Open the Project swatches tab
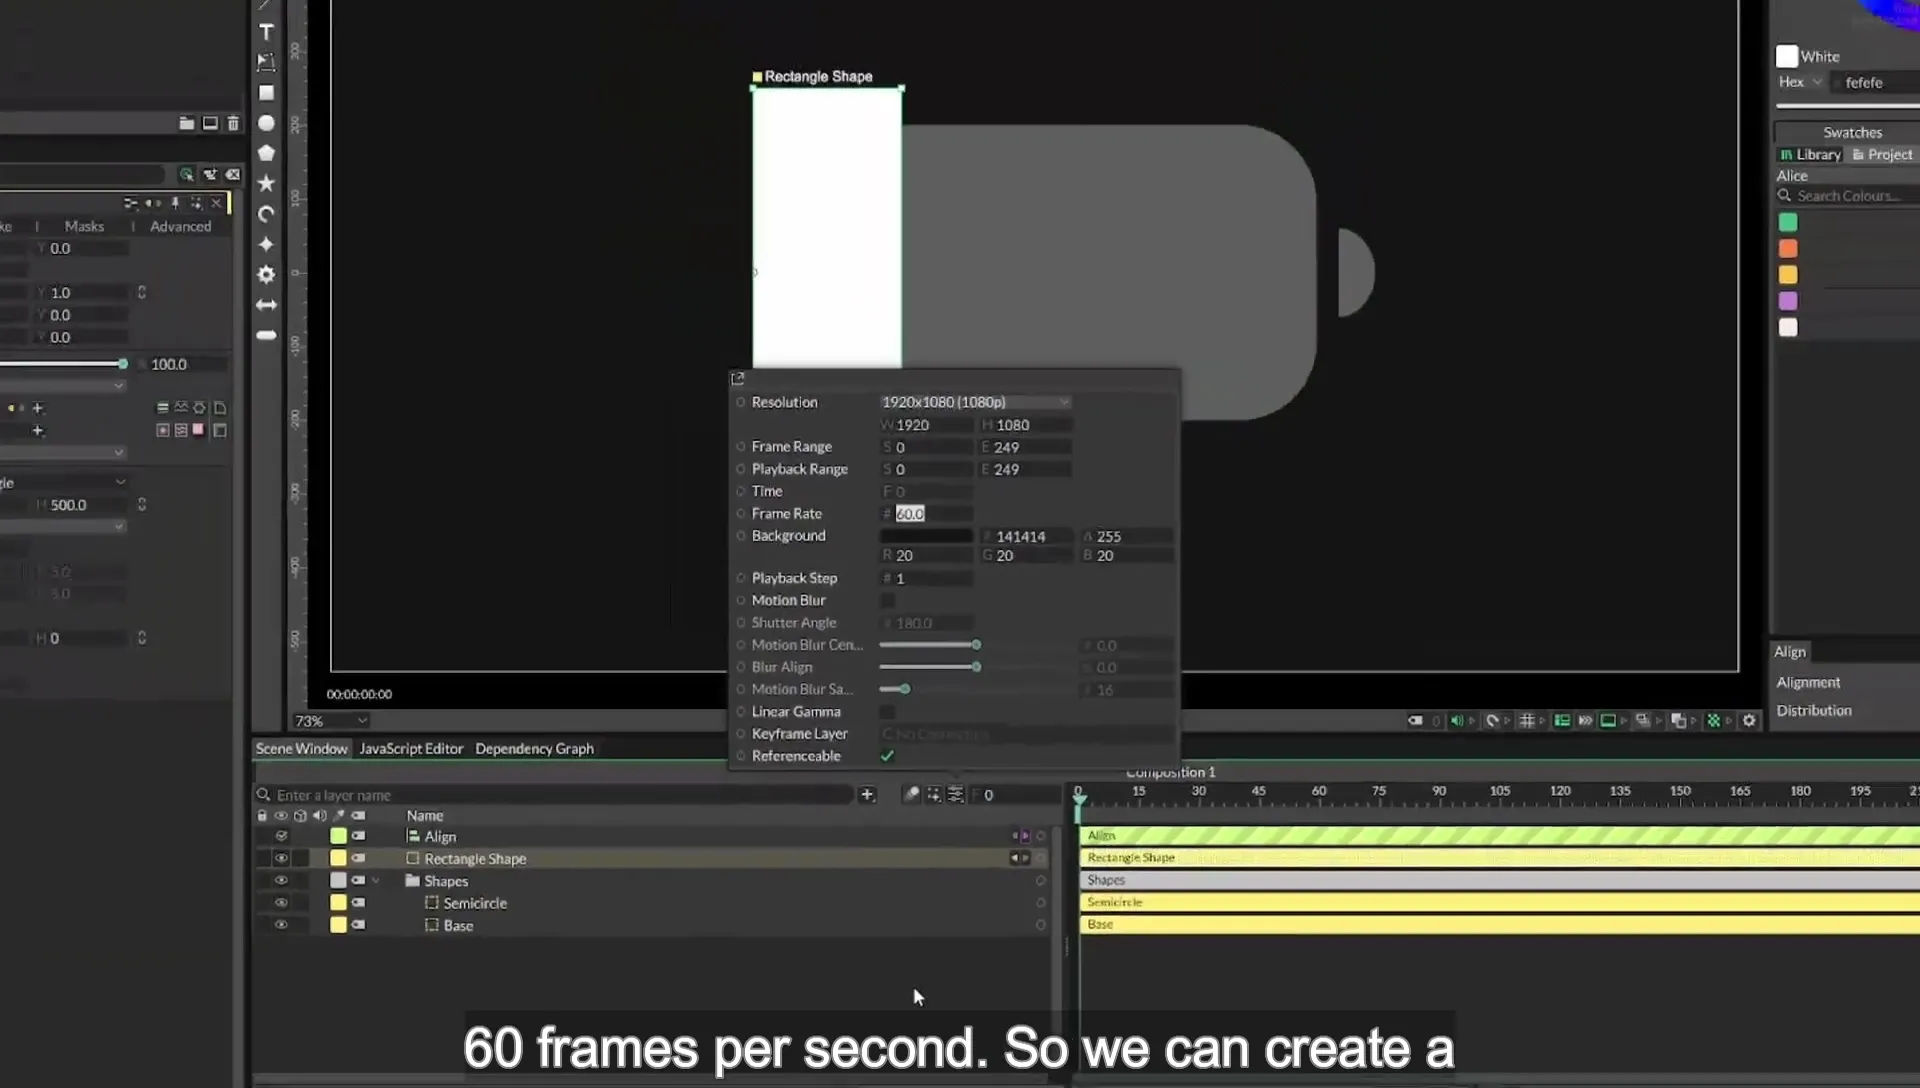 click(x=1882, y=154)
